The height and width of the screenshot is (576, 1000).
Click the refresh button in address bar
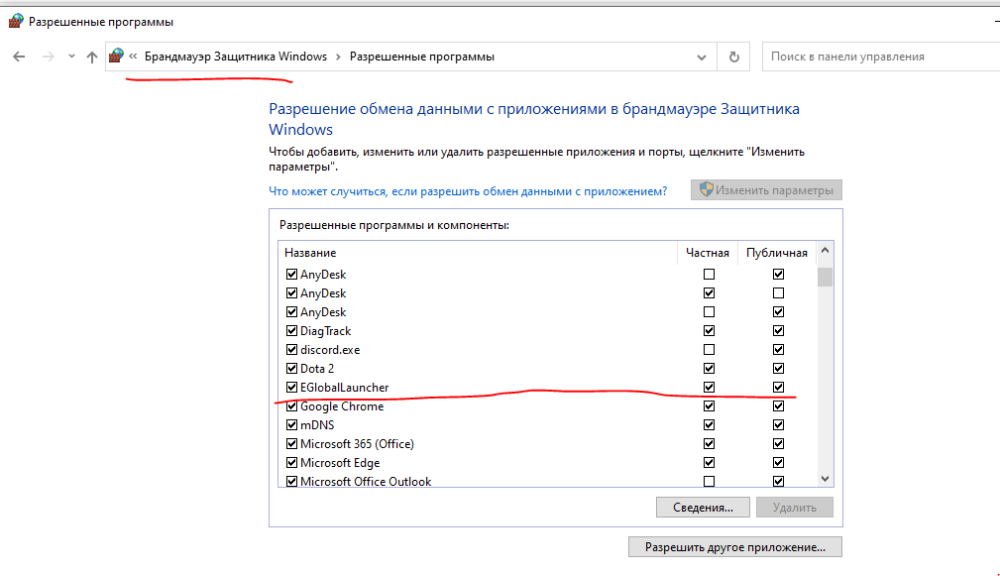(x=734, y=57)
